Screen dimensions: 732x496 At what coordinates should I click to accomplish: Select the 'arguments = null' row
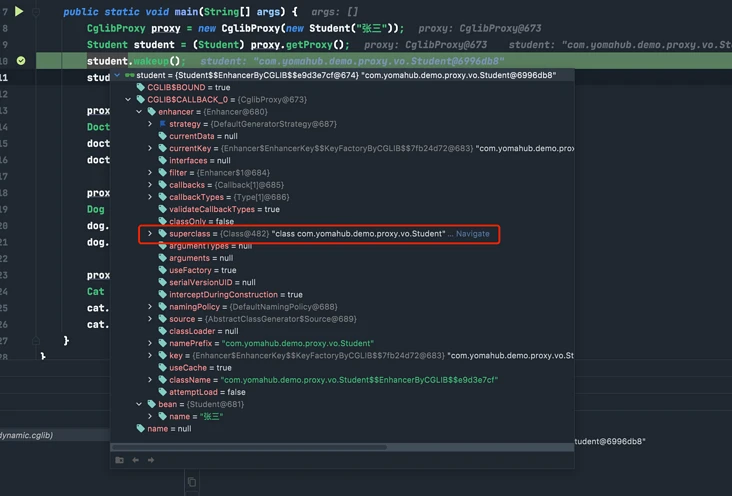click(342, 258)
